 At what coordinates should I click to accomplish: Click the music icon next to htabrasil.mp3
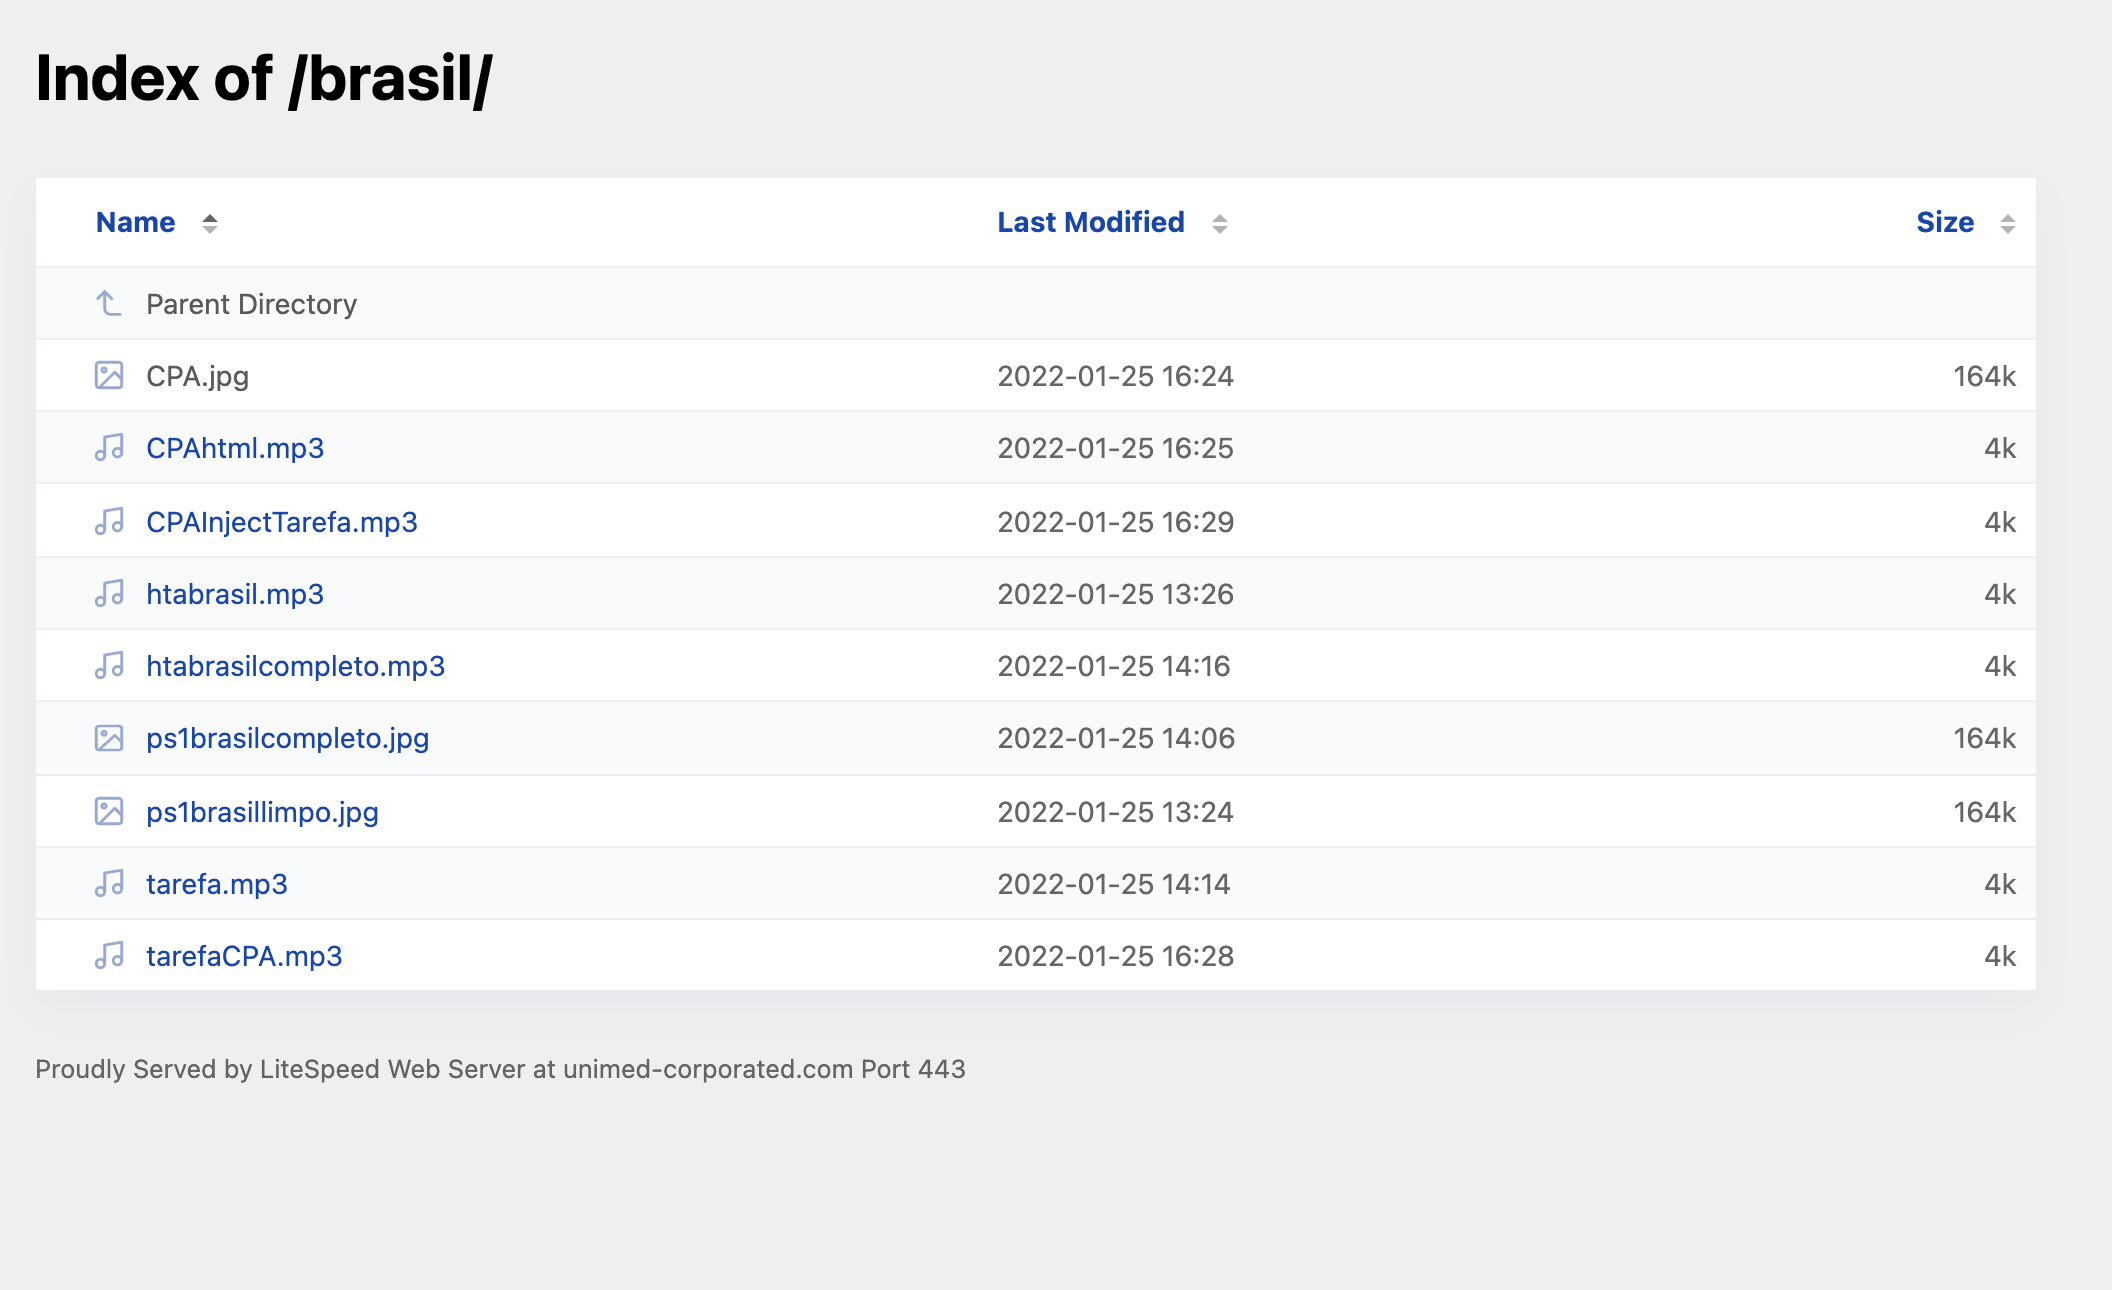[109, 594]
